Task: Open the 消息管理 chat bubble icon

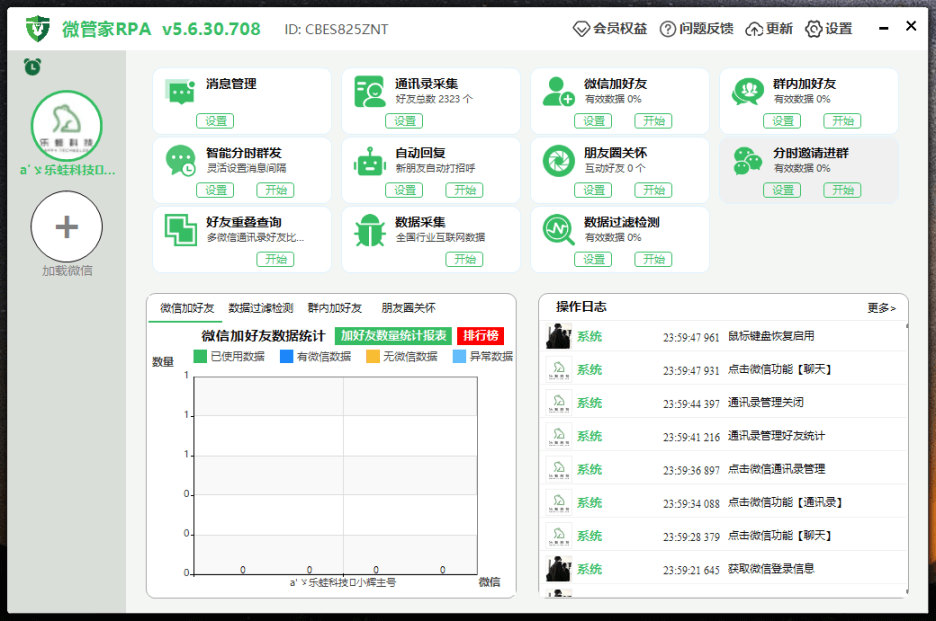Action: [x=180, y=90]
